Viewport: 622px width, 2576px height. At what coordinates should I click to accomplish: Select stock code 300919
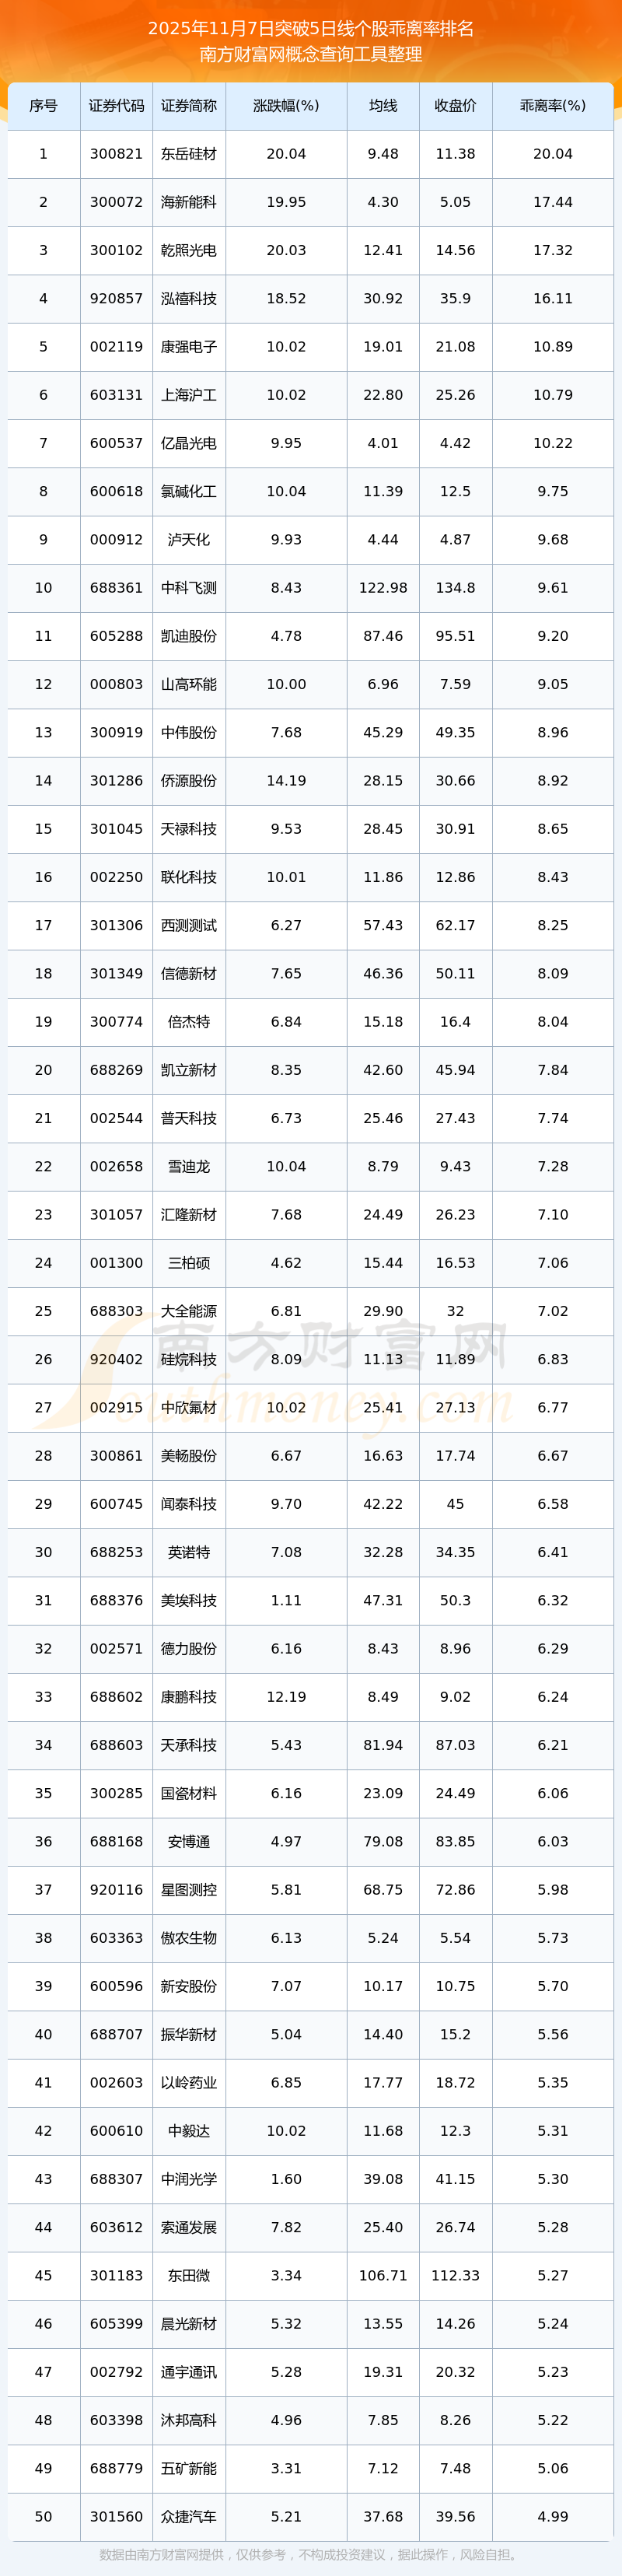pyautogui.click(x=116, y=732)
